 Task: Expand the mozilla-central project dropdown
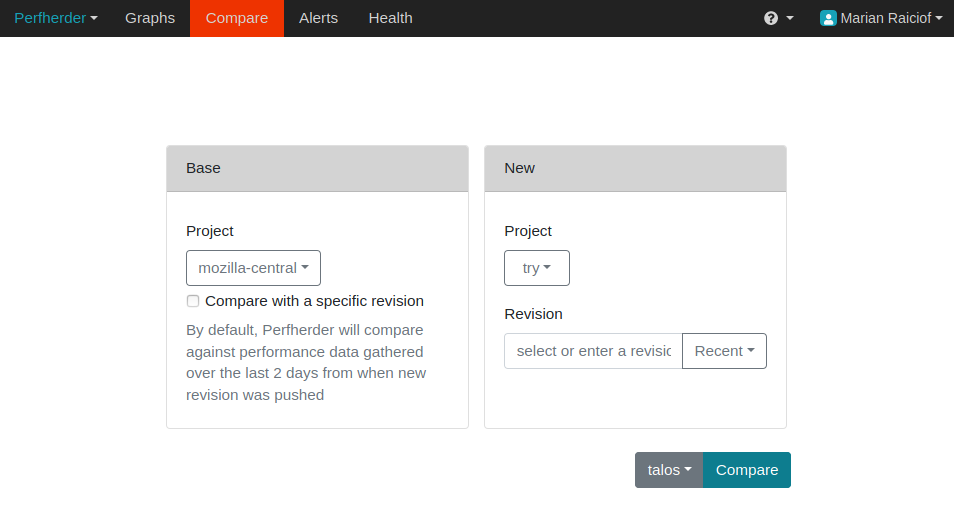pyautogui.click(x=253, y=268)
